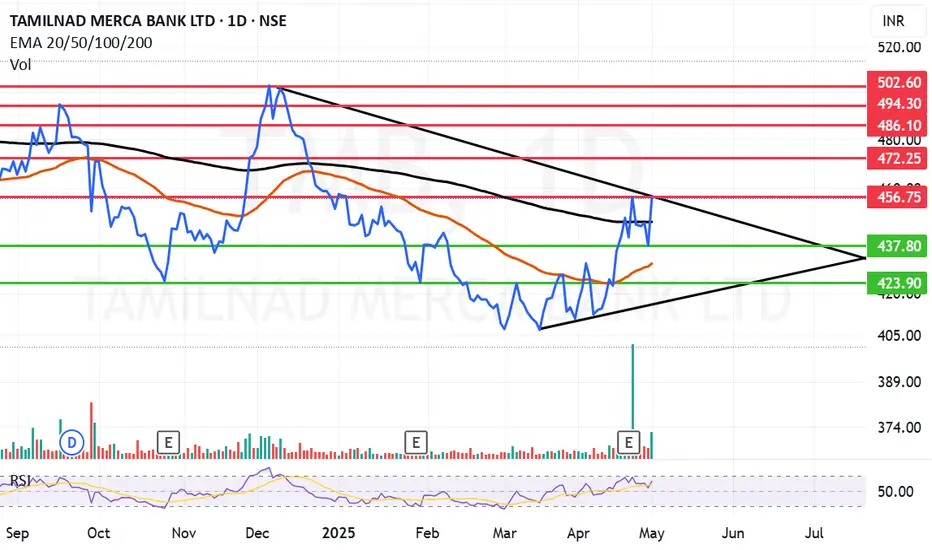
Task: Click the Jun time axis label
Action: coord(733,533)
